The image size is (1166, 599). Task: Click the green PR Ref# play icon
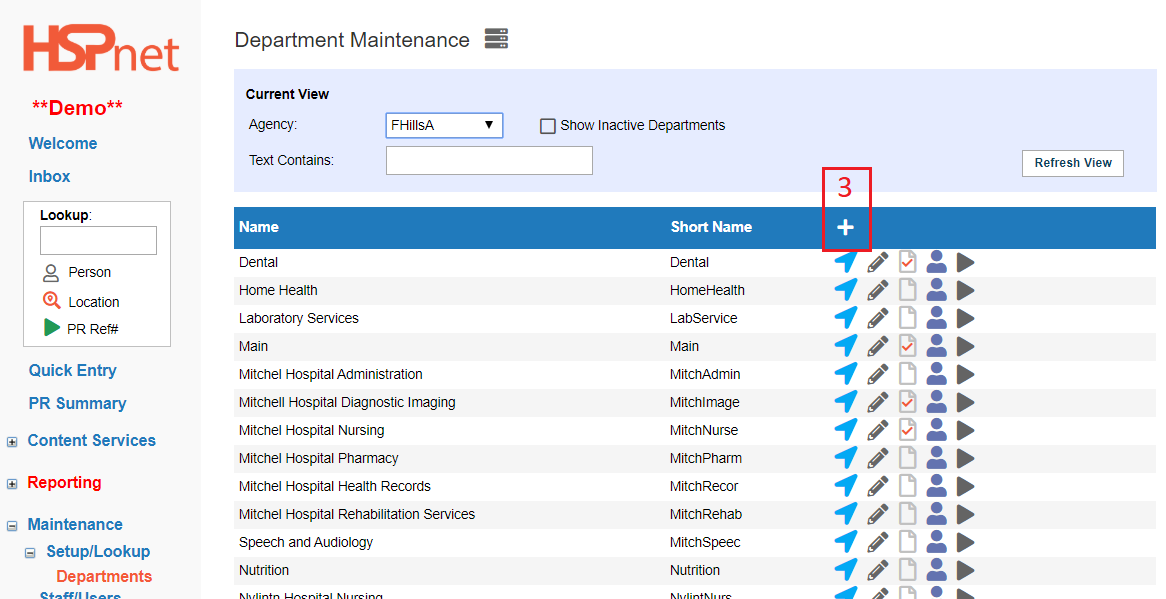[51, 328]
